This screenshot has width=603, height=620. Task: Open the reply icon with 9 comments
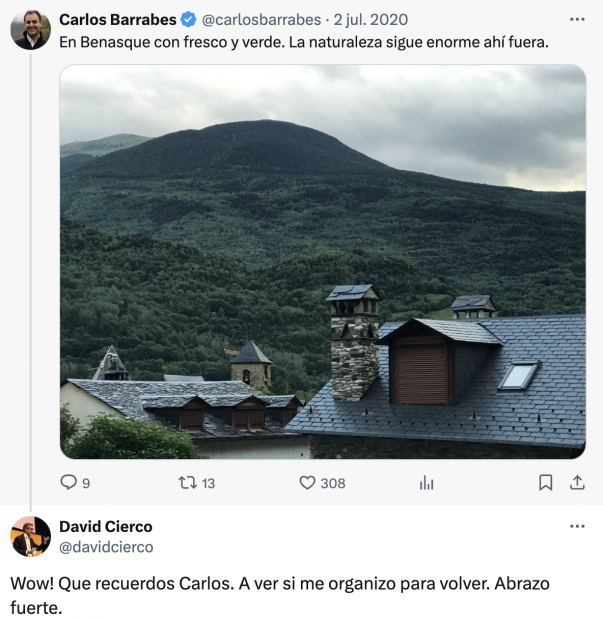[68, 482]
